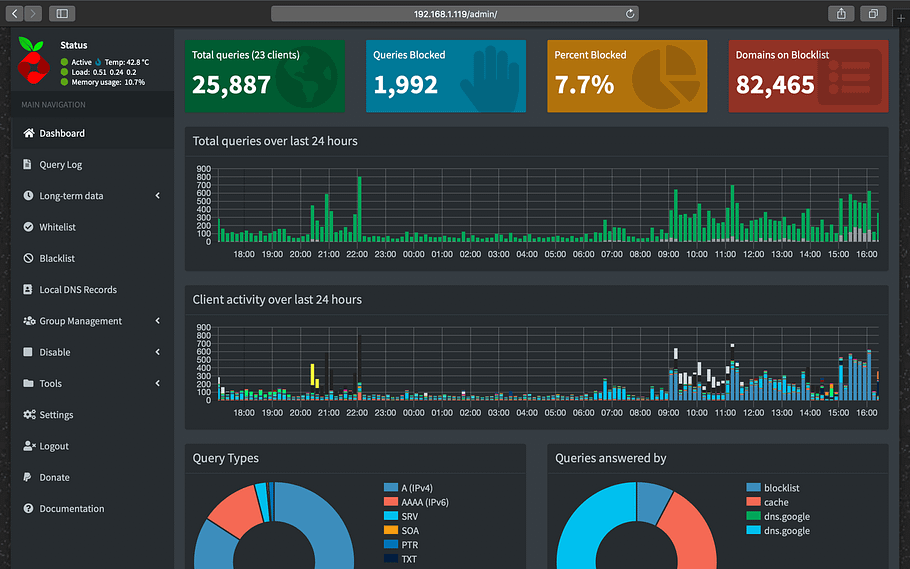This screenshot has width=910, height=569.
Task: Expand the Tools submenu chevron
Action: pos(157,383)
